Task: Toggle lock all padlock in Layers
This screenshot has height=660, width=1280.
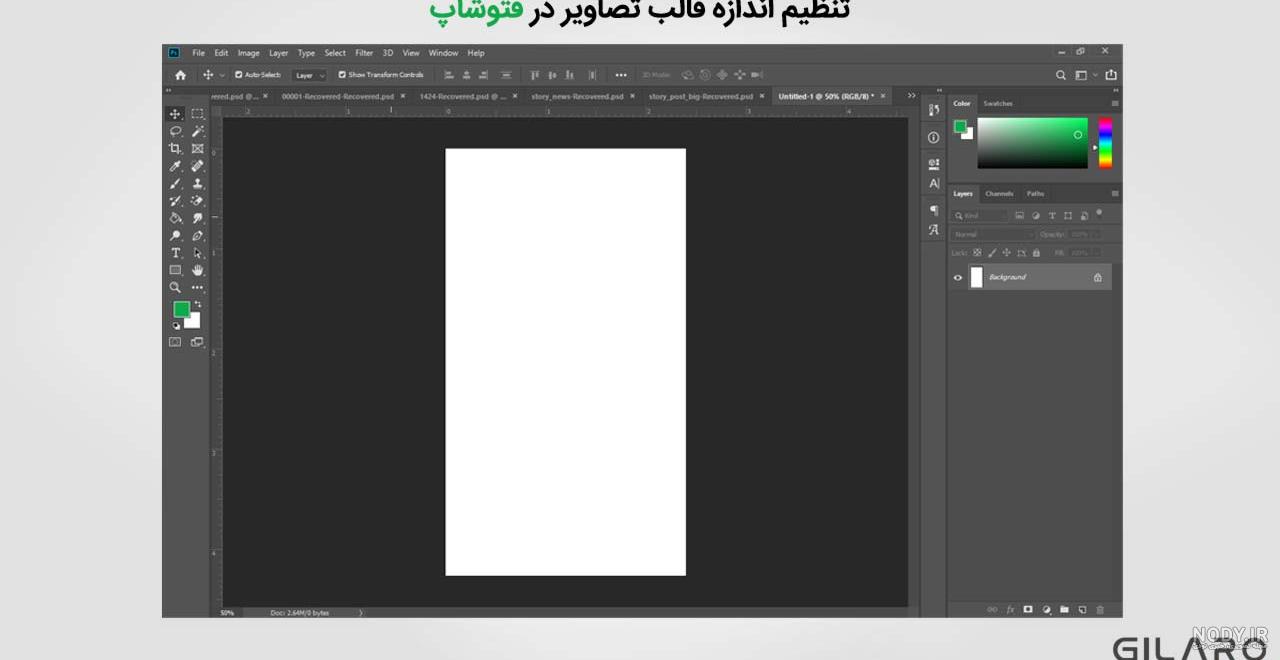Action: pyautogui.click(x=1036, y=253)
